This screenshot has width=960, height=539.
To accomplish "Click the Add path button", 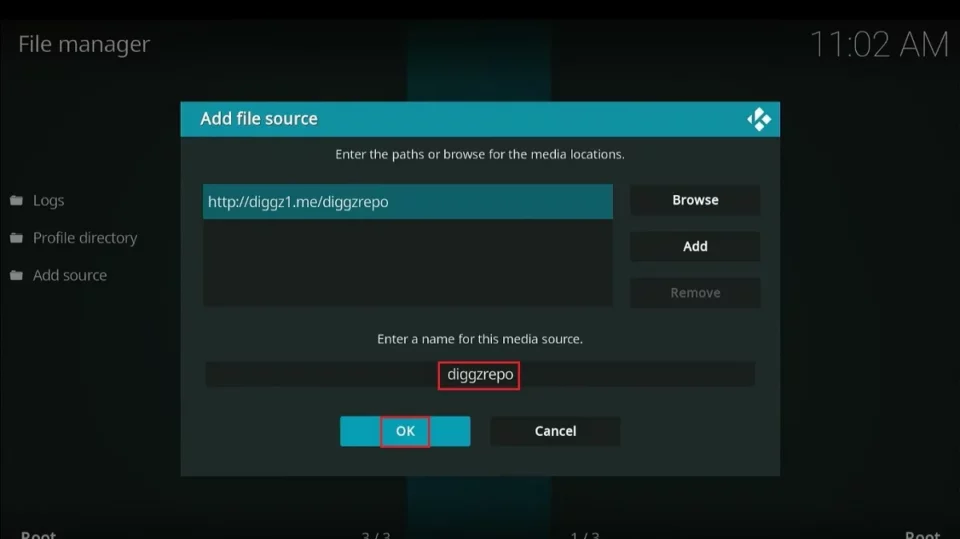I will [695, 246].
